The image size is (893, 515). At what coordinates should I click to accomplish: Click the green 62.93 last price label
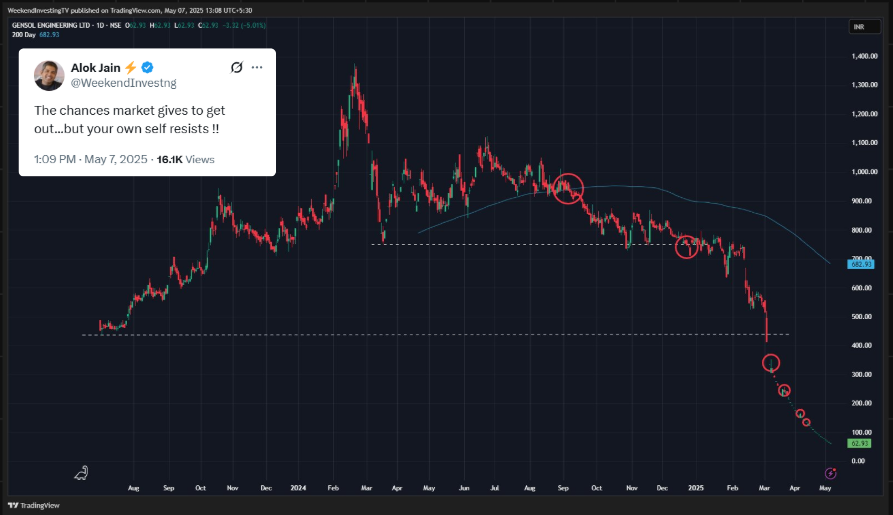[x=859, y=443]
